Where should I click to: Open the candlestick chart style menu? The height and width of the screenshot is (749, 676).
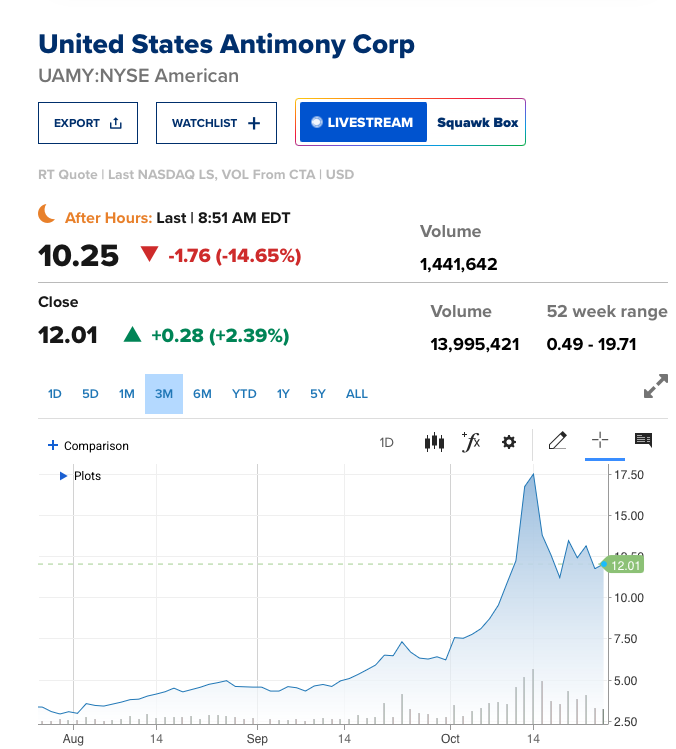click(434, 442)
